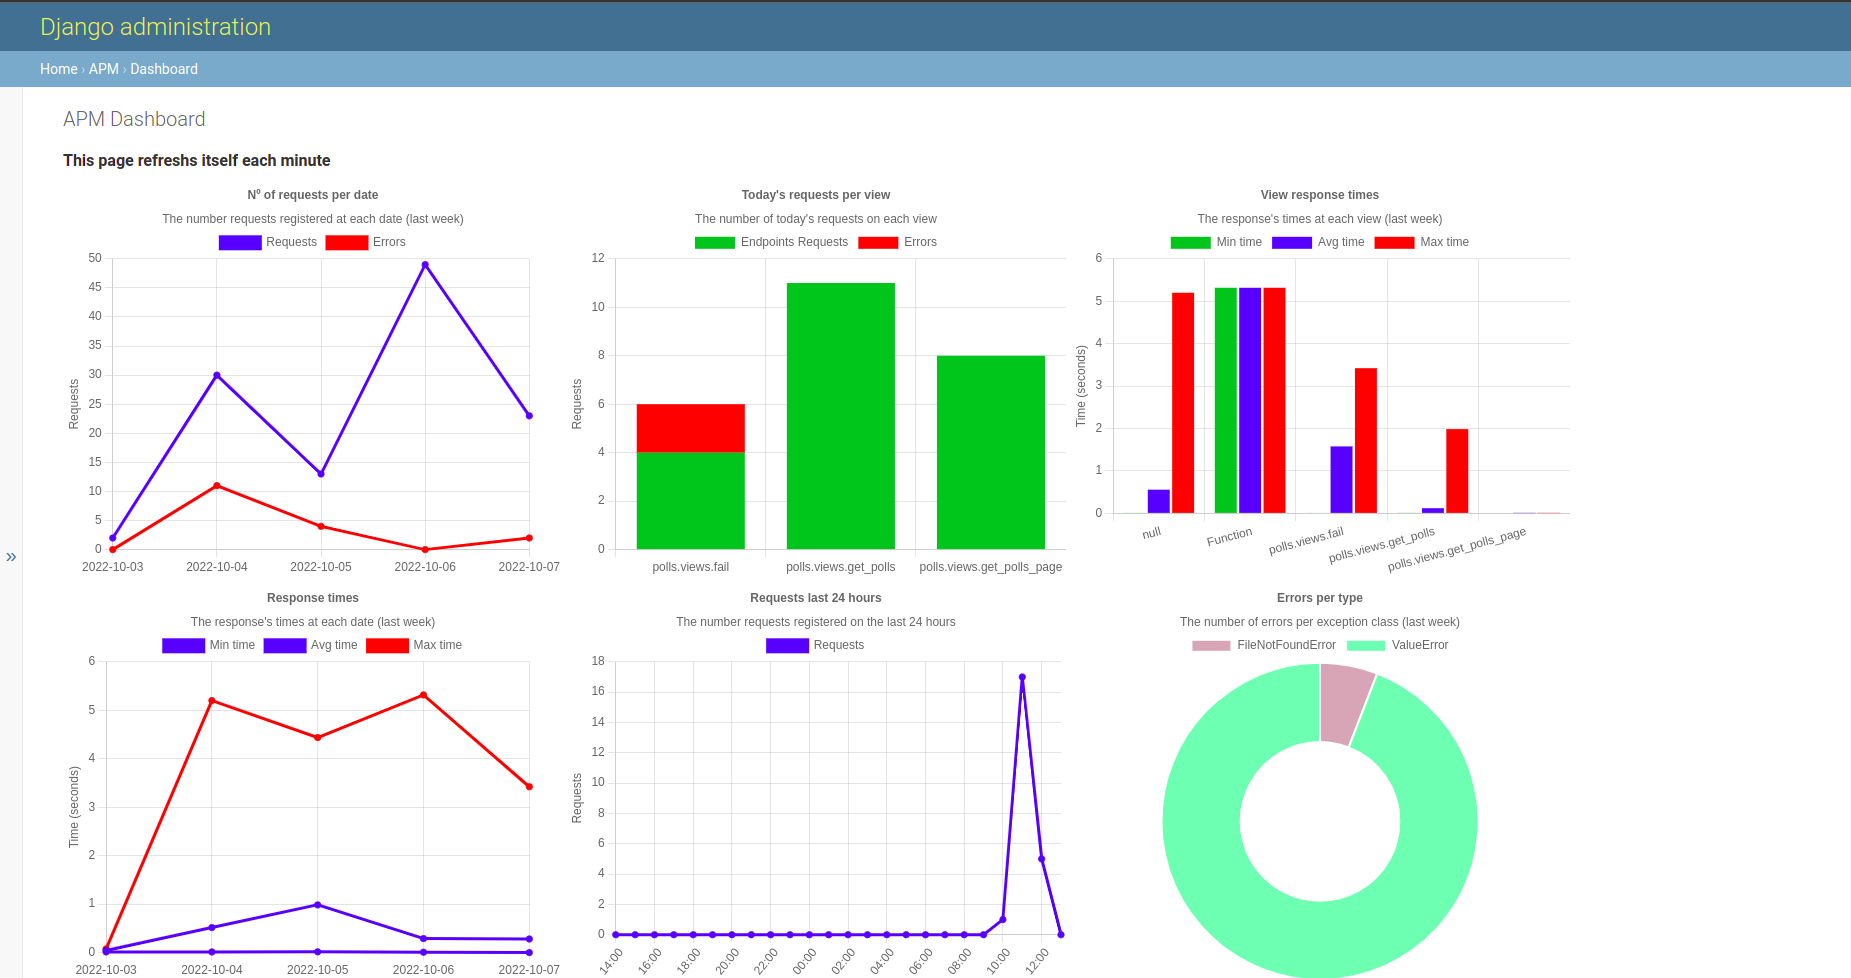Toggle Errors legend in requests per date chart

pyautogui.click(x=365, y=242)
